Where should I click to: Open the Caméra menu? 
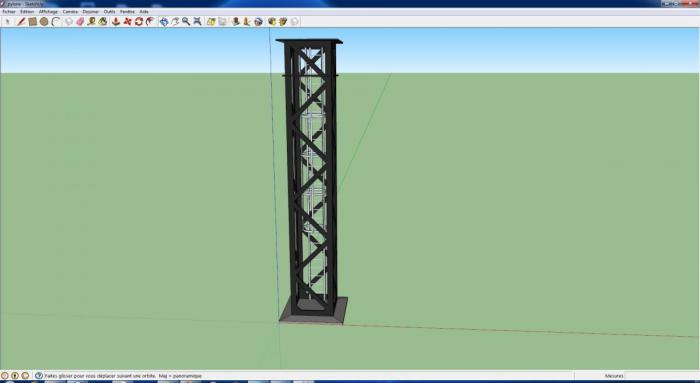point(71,12)
